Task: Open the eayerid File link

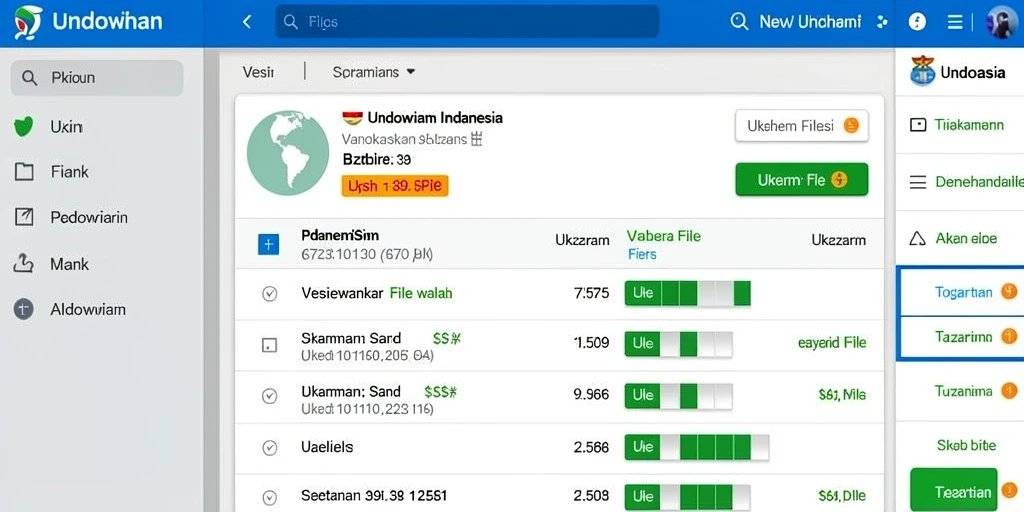Action: [832, 343]
